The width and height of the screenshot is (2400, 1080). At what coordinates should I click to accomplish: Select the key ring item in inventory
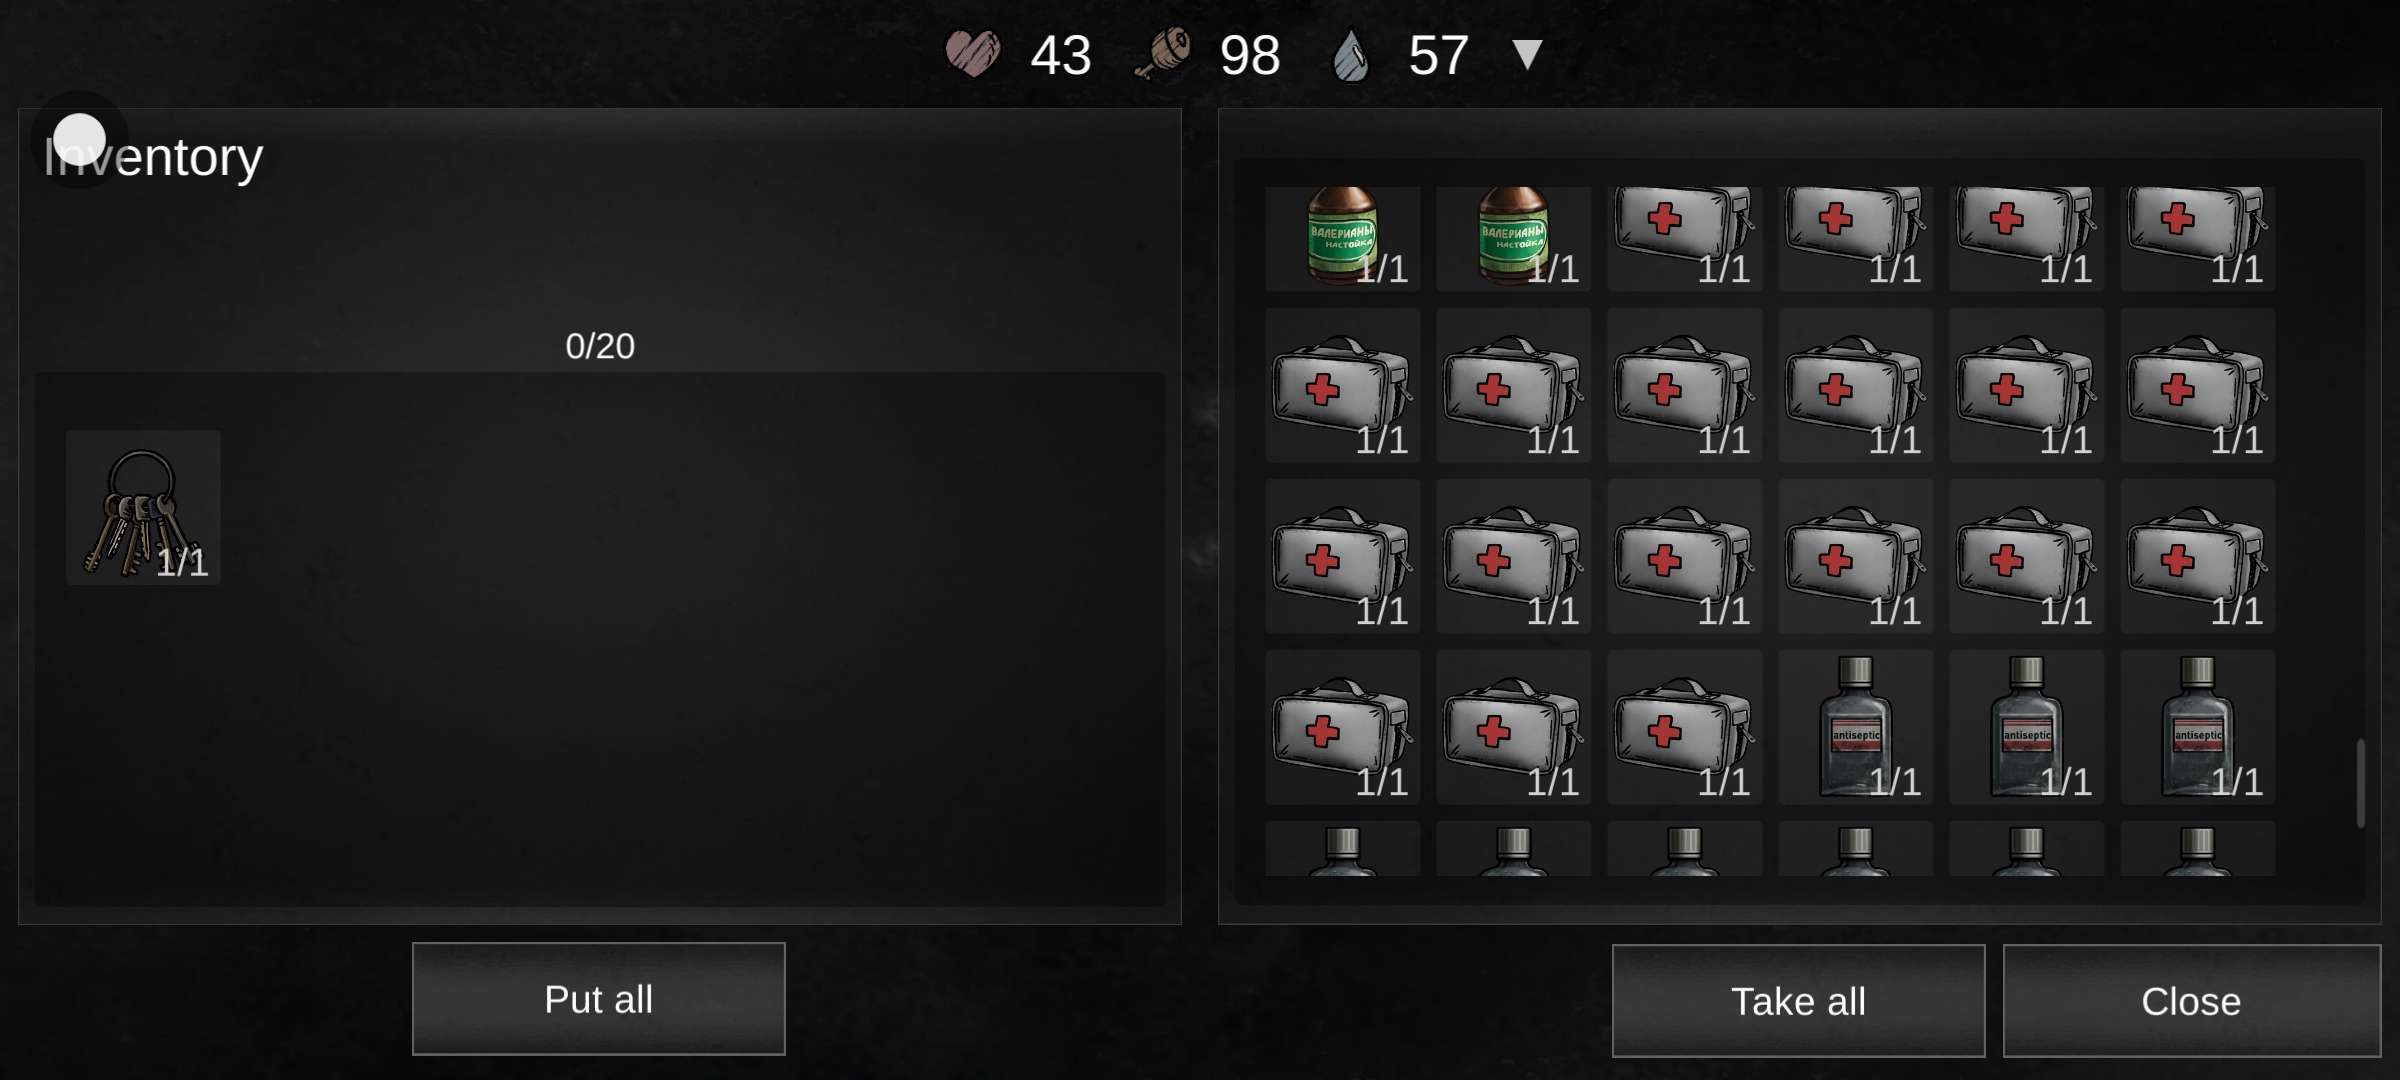click(x=143, y=508)
